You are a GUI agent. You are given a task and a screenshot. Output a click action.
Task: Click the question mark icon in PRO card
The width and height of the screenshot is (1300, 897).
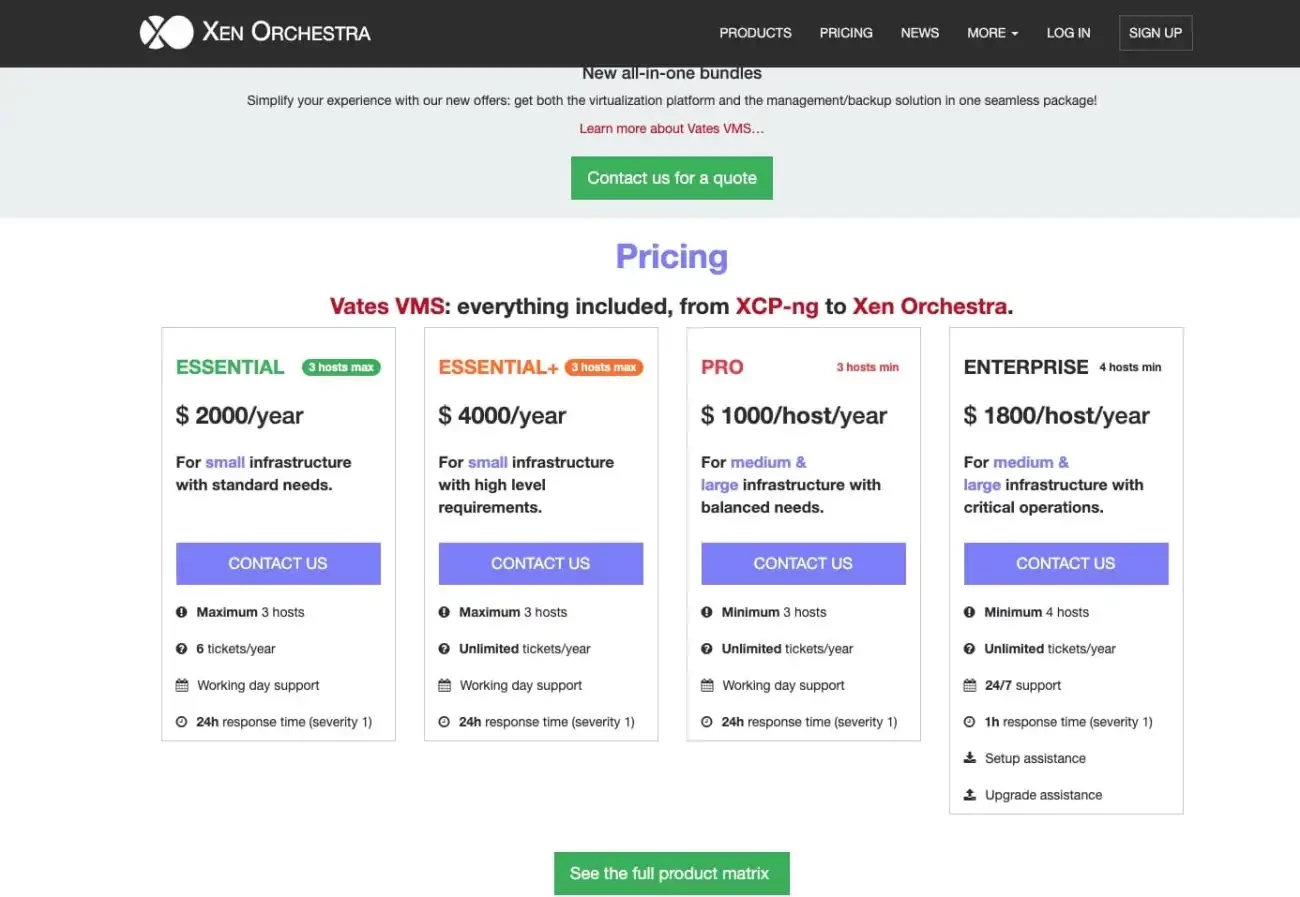click(x=707, y=649)
